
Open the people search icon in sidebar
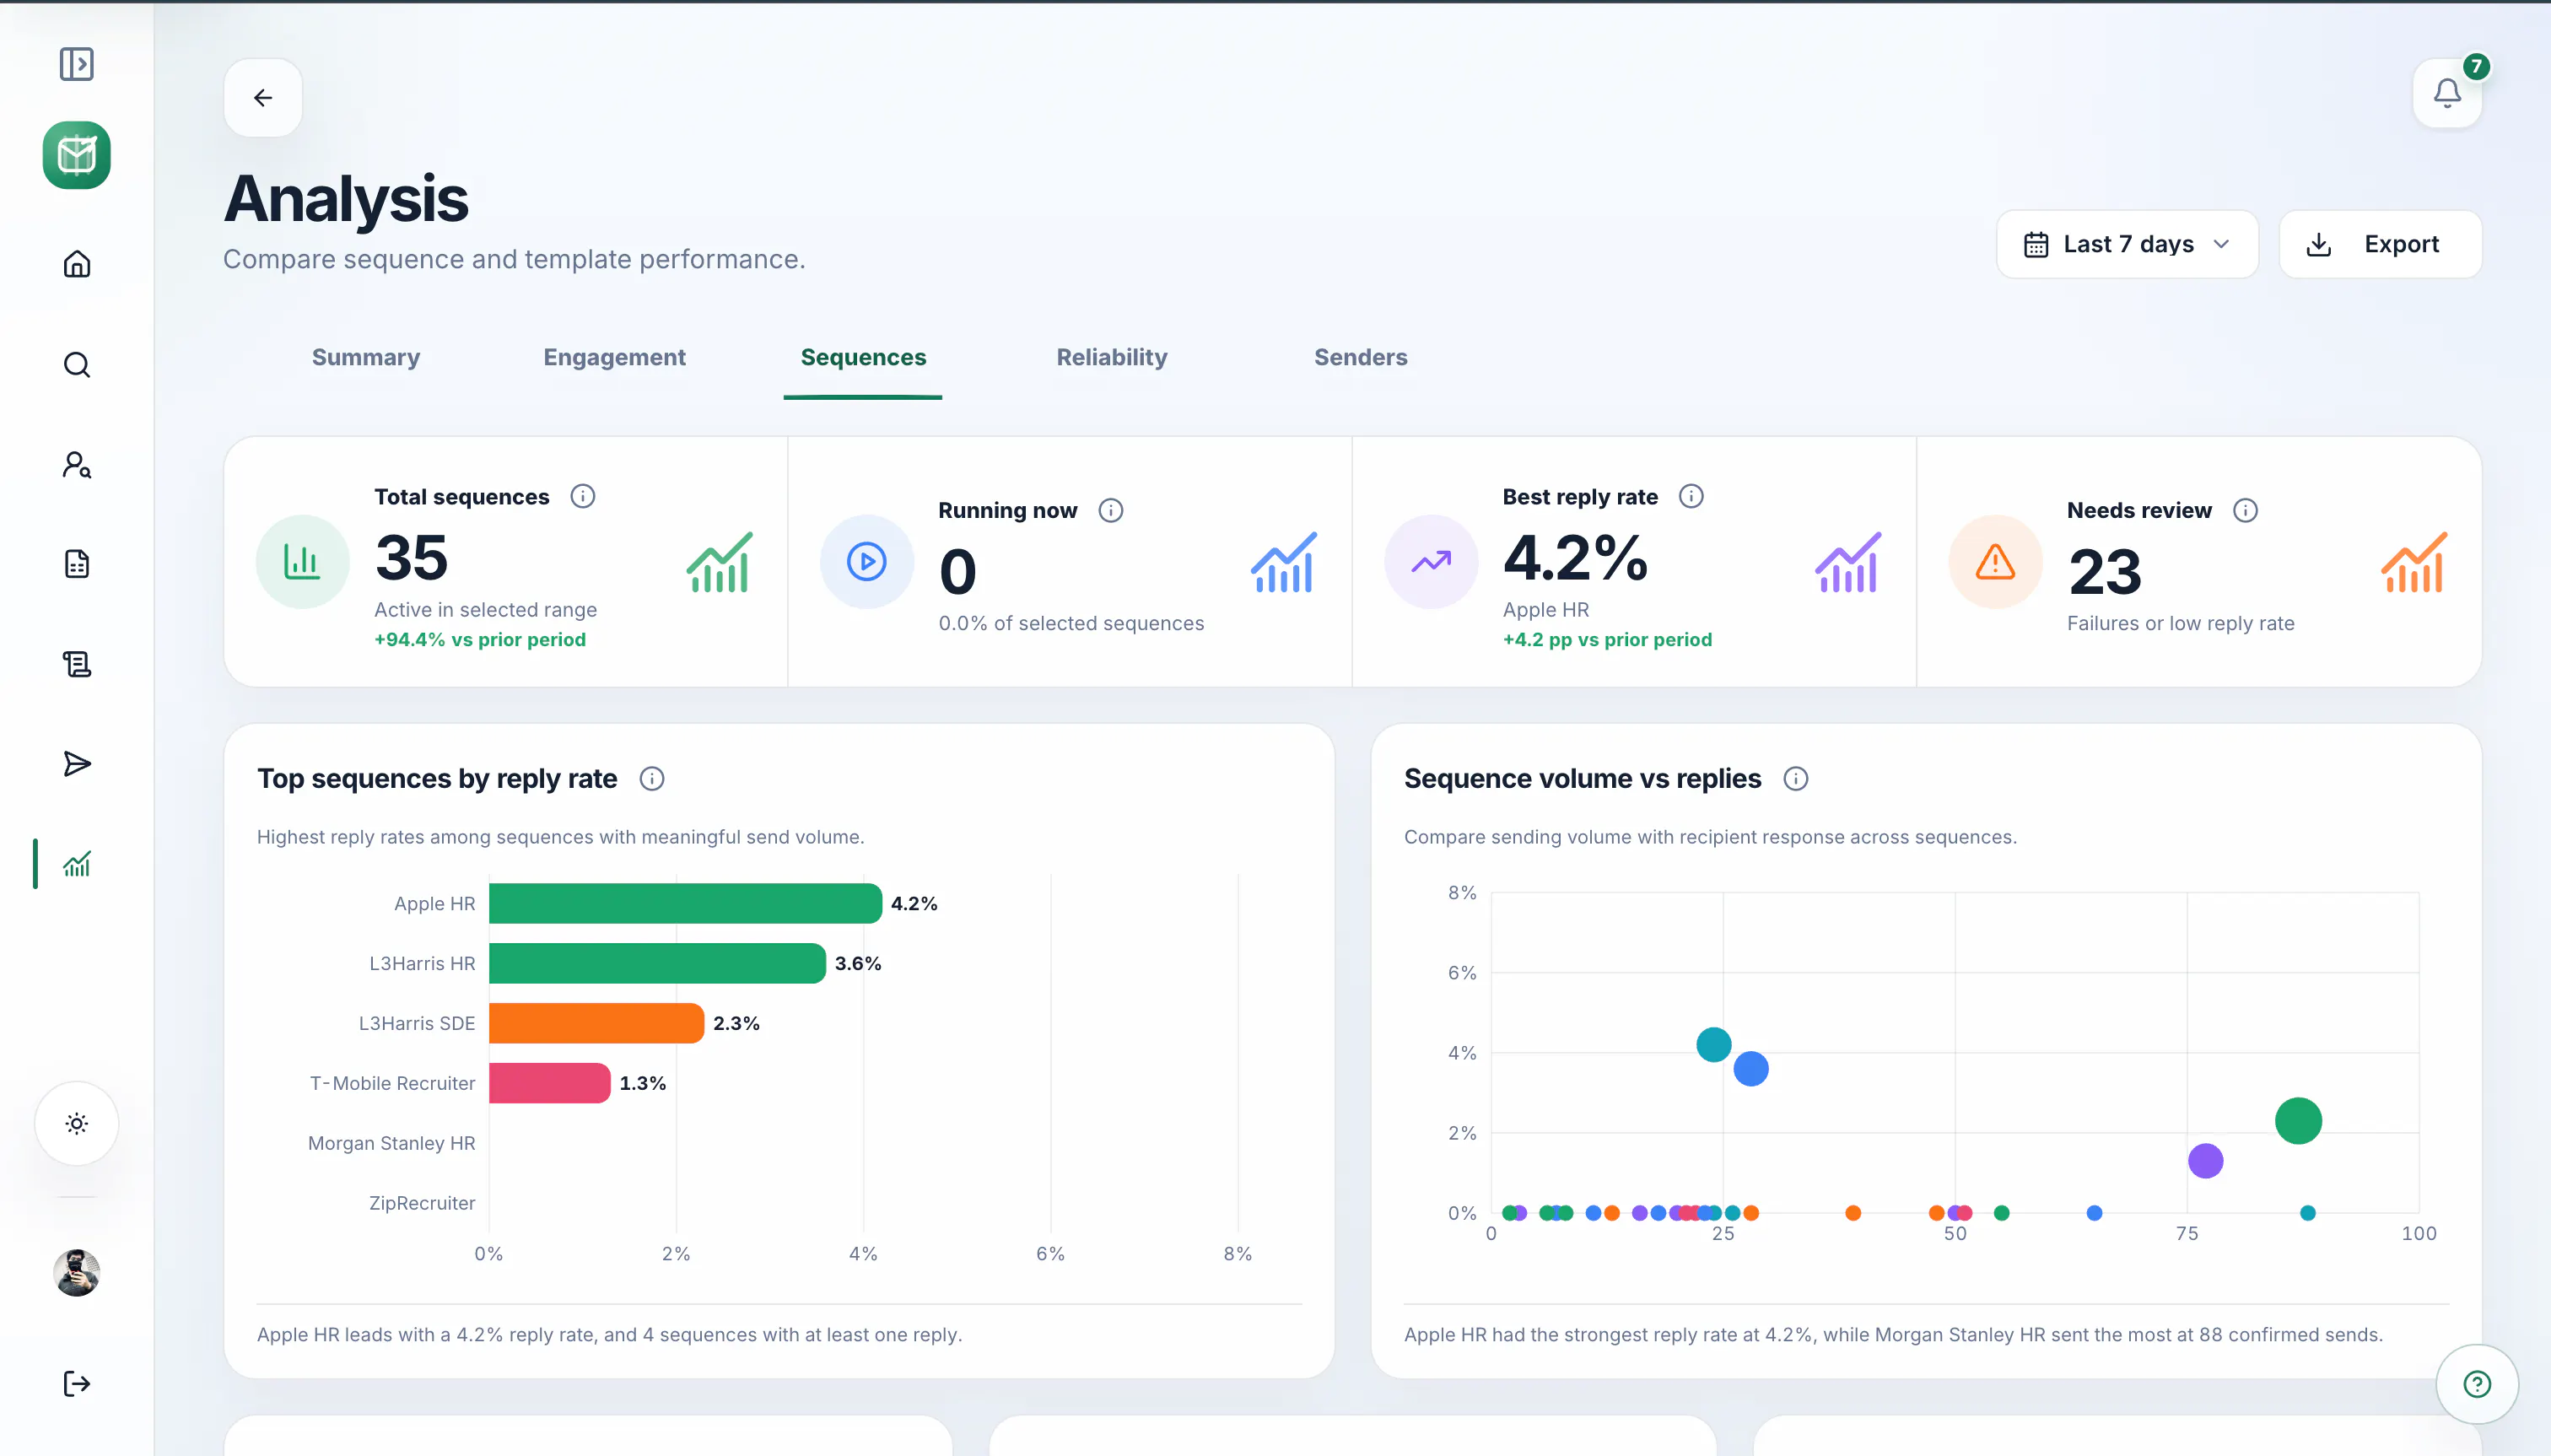point(76,464)
